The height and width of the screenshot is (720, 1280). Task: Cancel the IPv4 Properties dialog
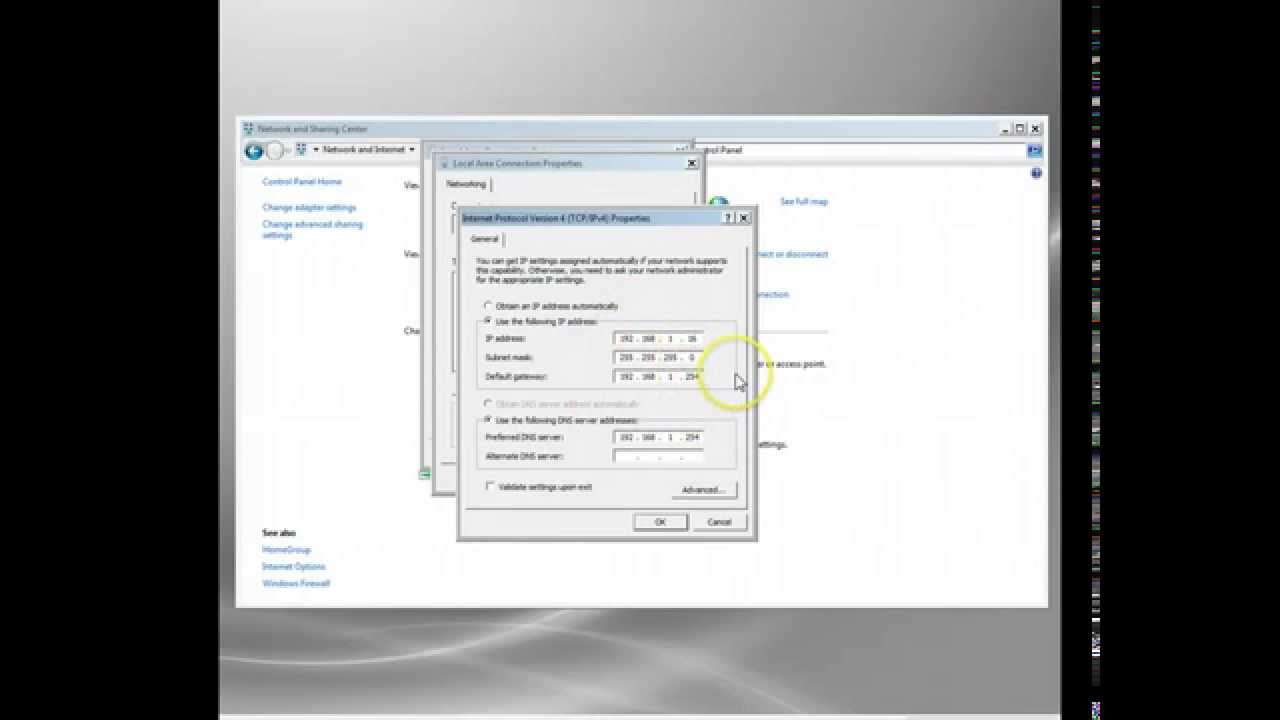coord(719,522)
